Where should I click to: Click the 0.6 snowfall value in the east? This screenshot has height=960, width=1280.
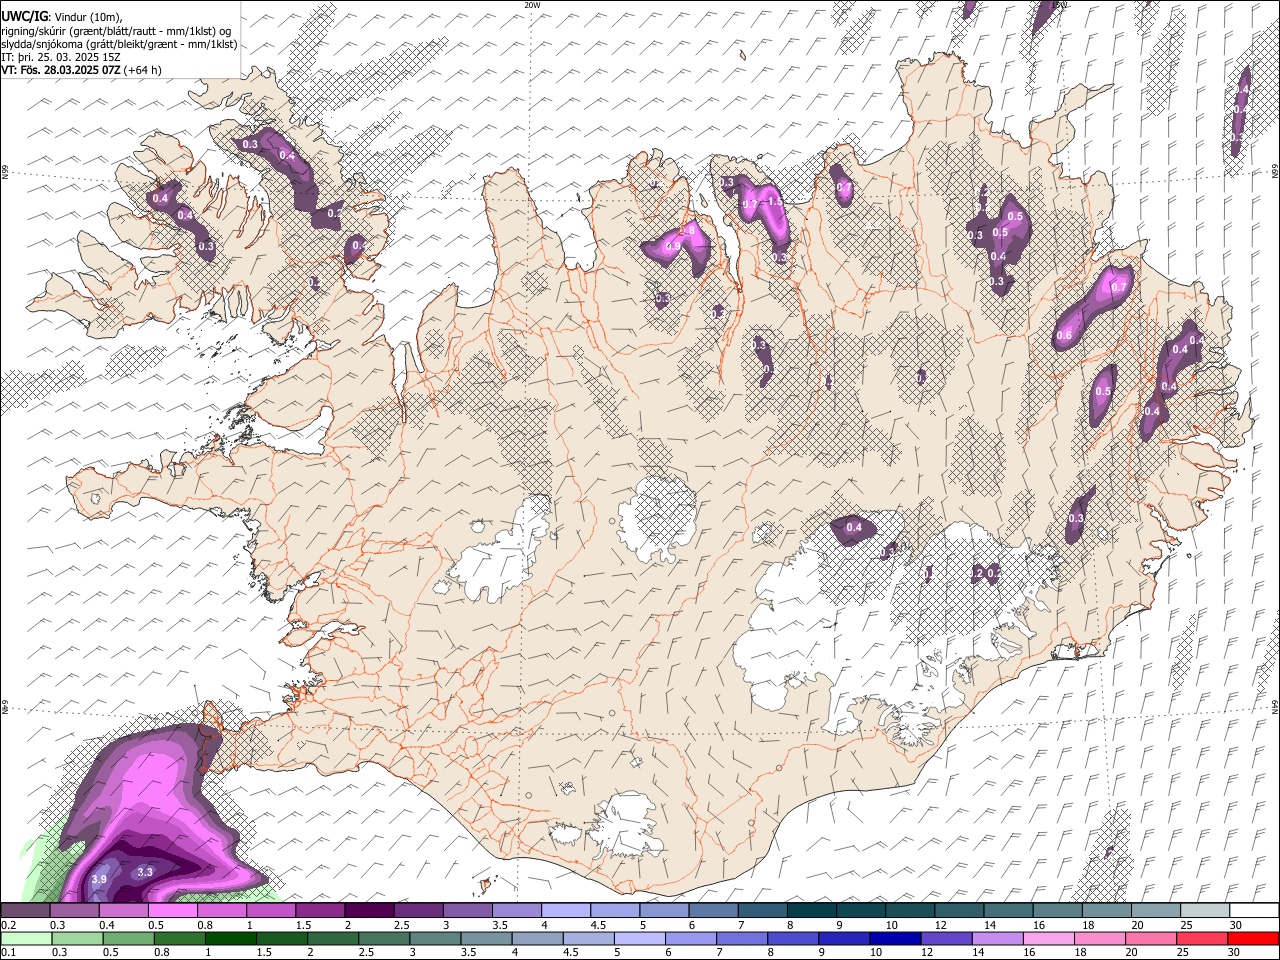[x=1064, y=335]
